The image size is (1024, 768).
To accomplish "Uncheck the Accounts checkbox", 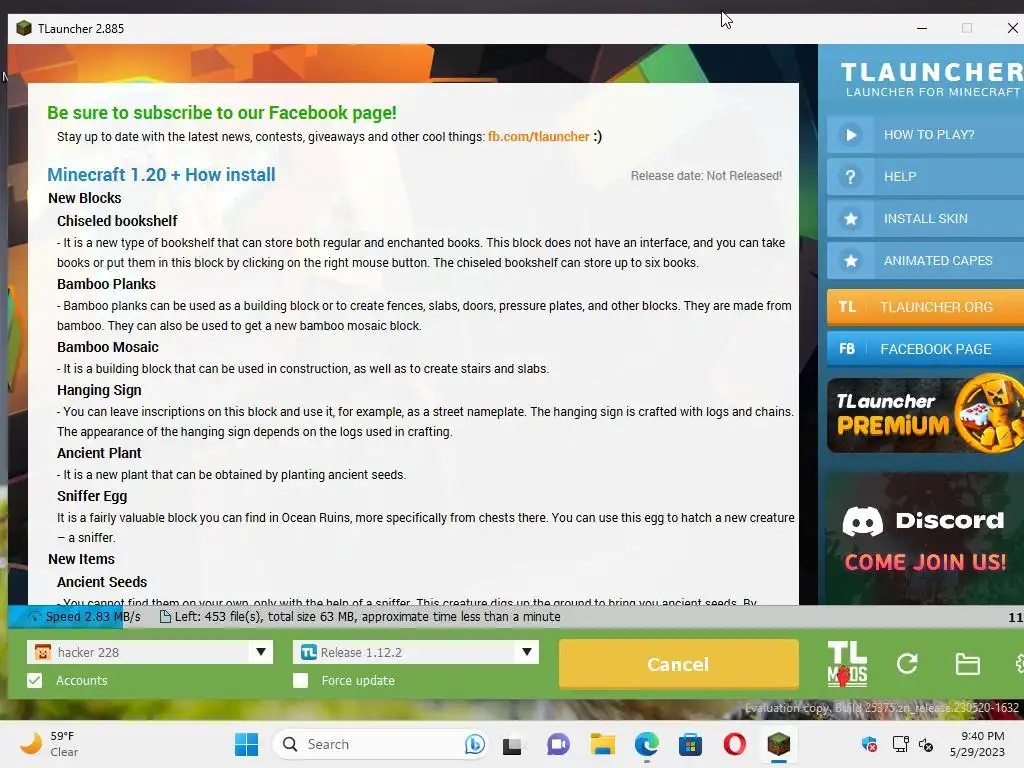I will point(35,680).
